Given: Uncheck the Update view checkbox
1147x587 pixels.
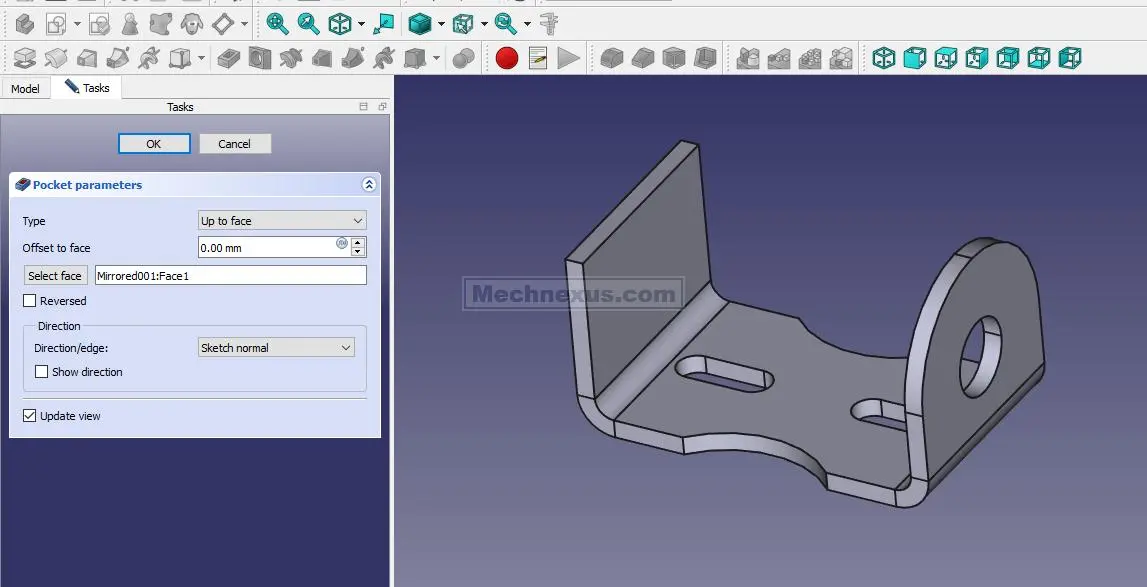Looking at the screenshot, I should (29, 416).
